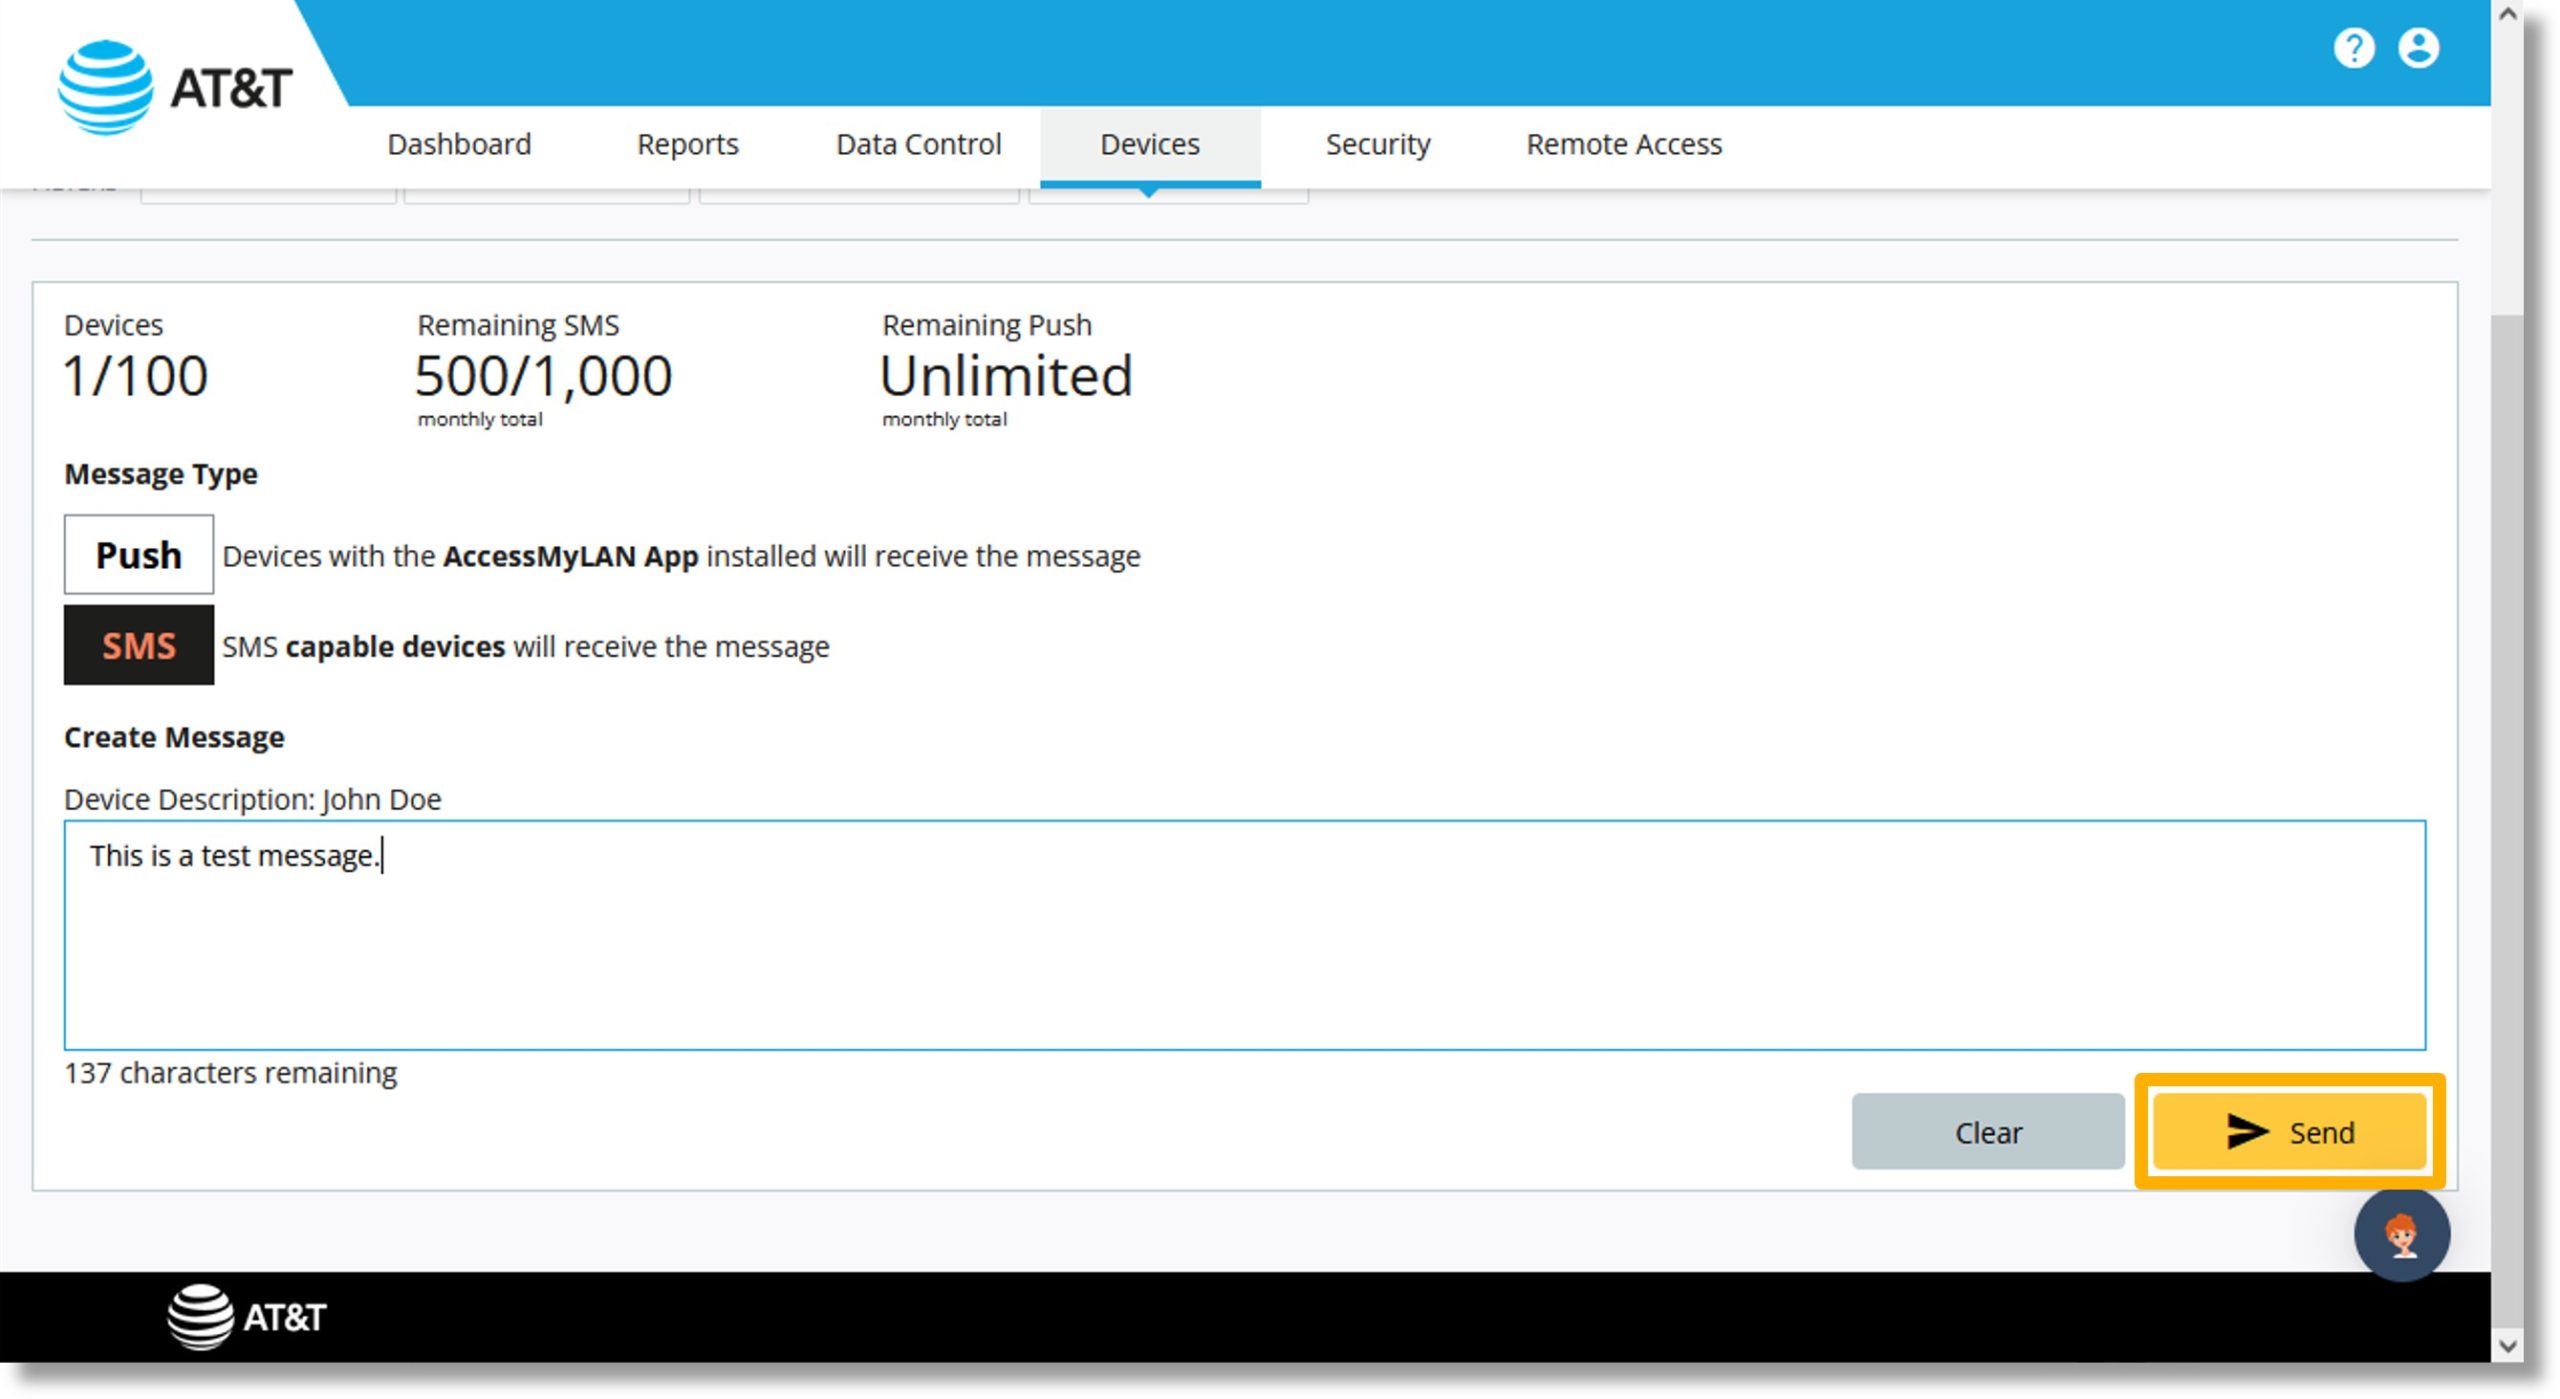Click the vertical scrollbar thumb
The height and width of the screenshot is (1399, 2560).
2507,820
